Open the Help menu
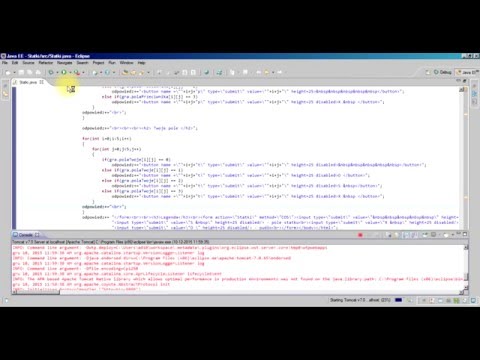Image resolution: width=480 pixels, height=360 pixels. [142, 63]
